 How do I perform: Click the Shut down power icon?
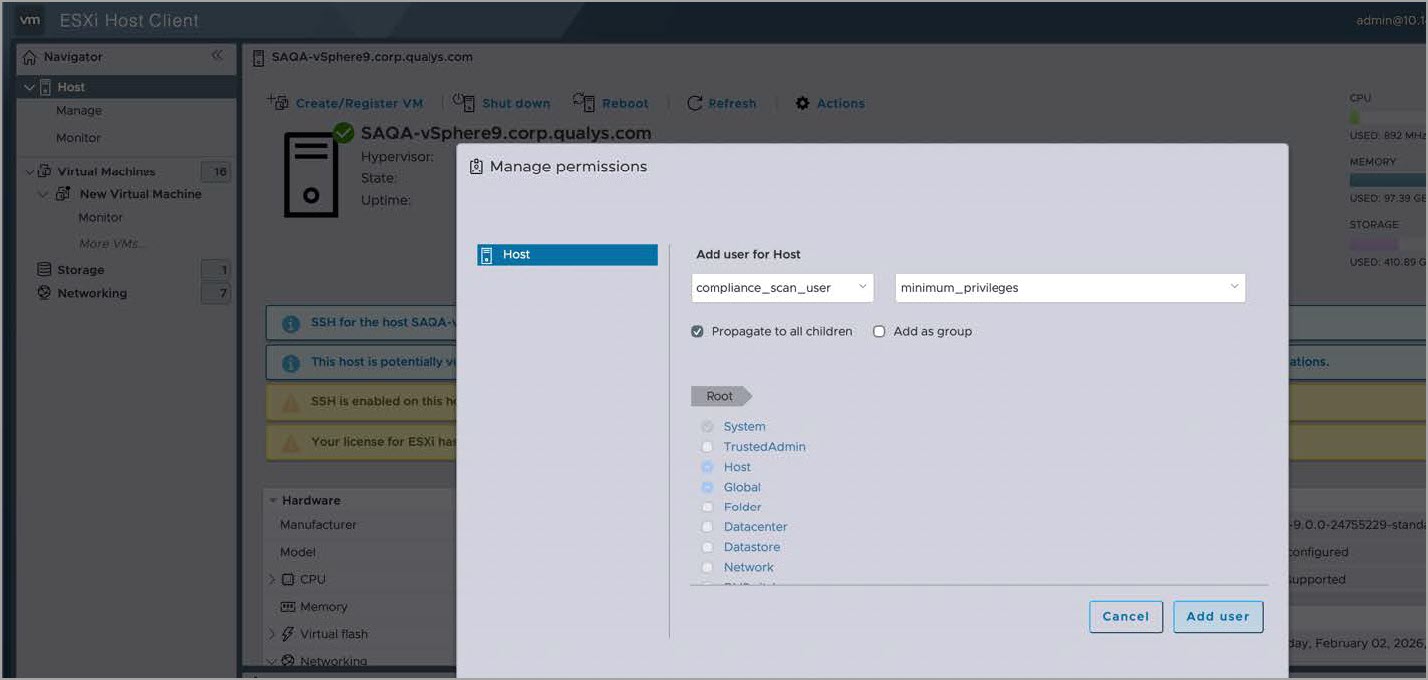[464, 103]
